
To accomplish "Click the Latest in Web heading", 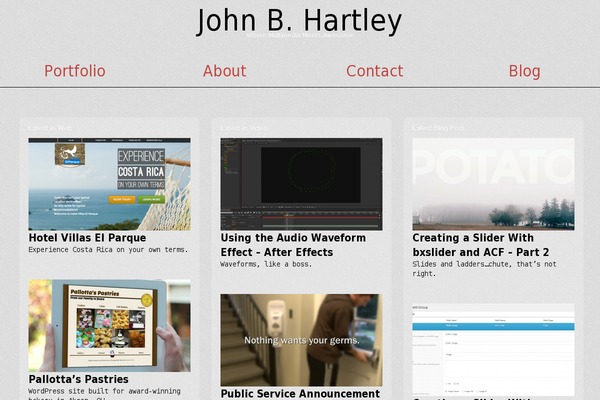I will [x=50, y=128].
